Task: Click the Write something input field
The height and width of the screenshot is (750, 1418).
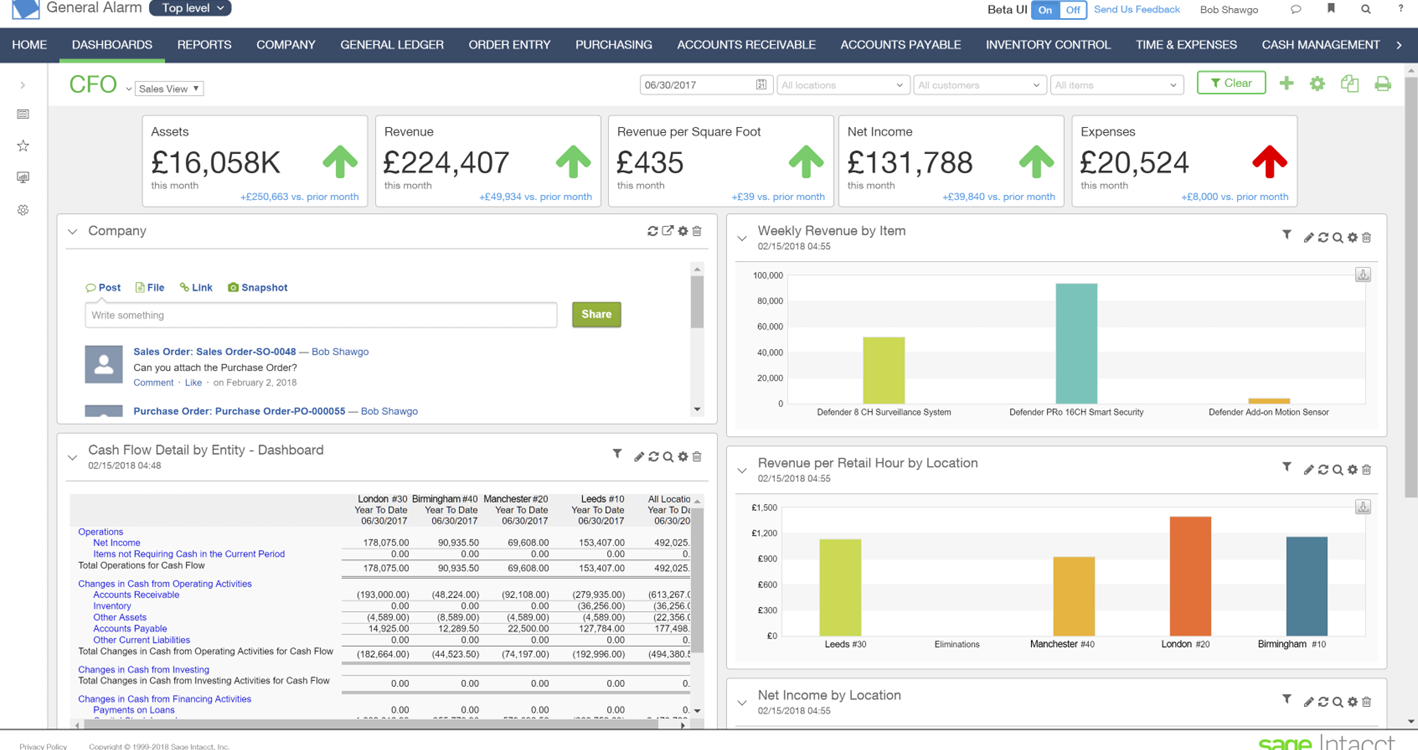Action: point(321,315)
